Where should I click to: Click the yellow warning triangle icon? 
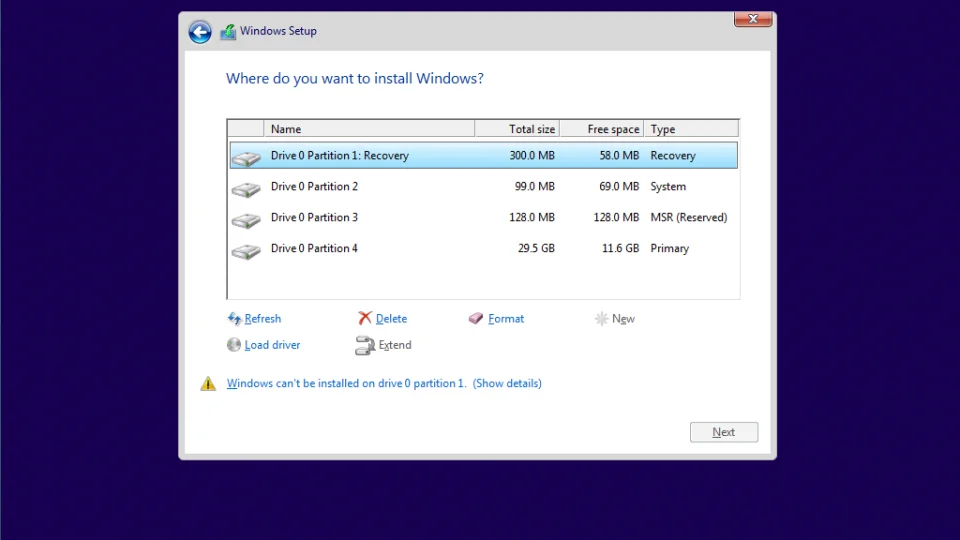[x=208, y=383]
